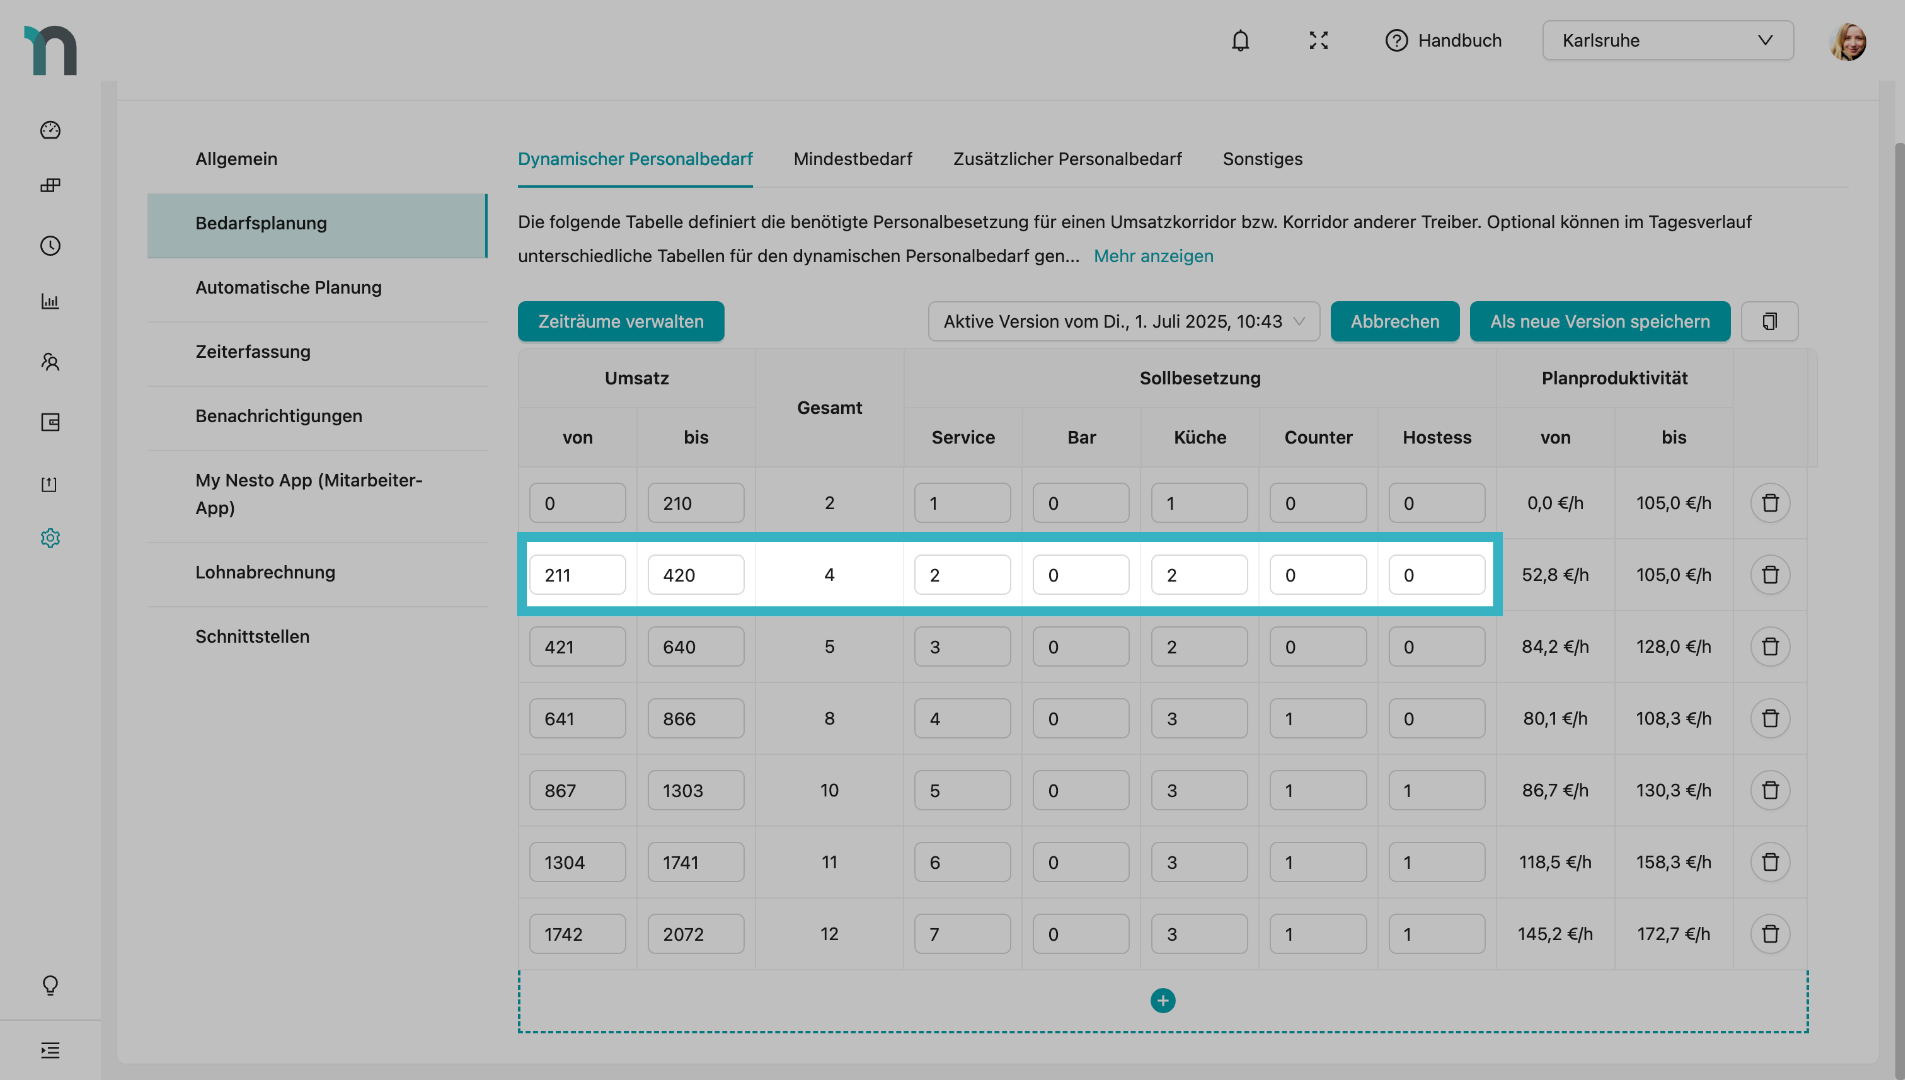
Task: Open the notifications bell
Action: (x=1240, y=41)
